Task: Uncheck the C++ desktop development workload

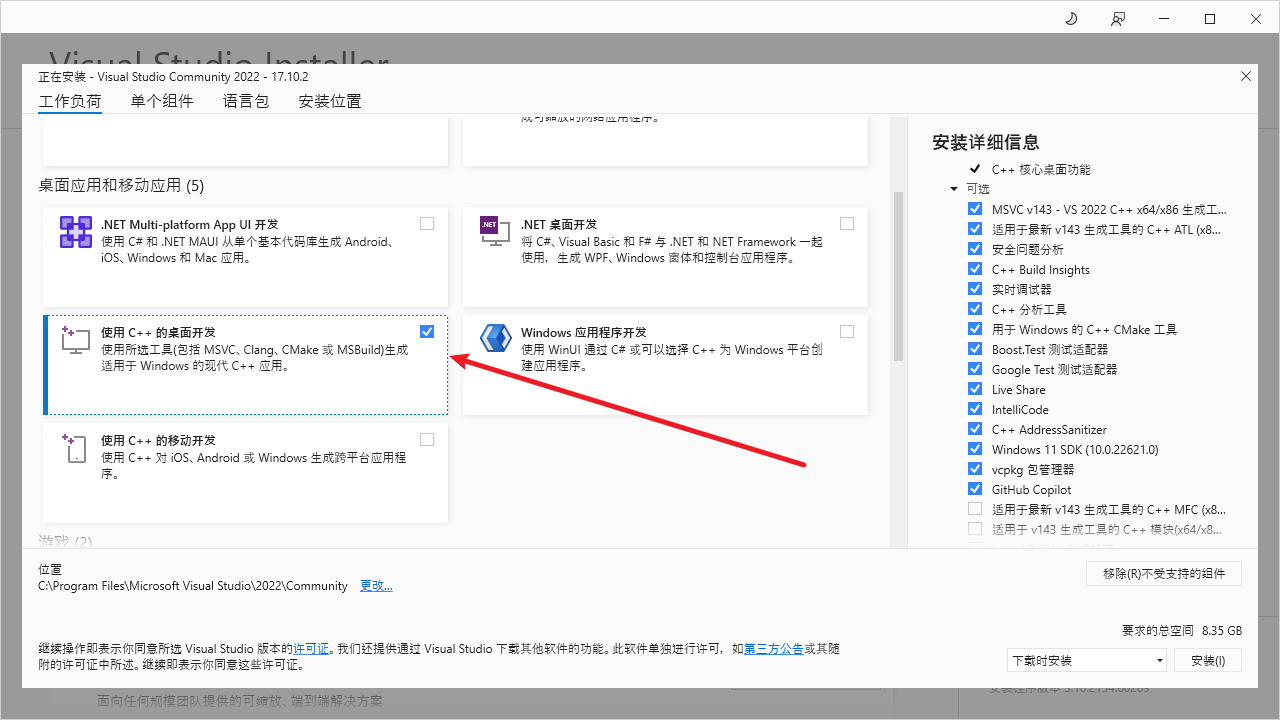Action: (x=427, y=331)
